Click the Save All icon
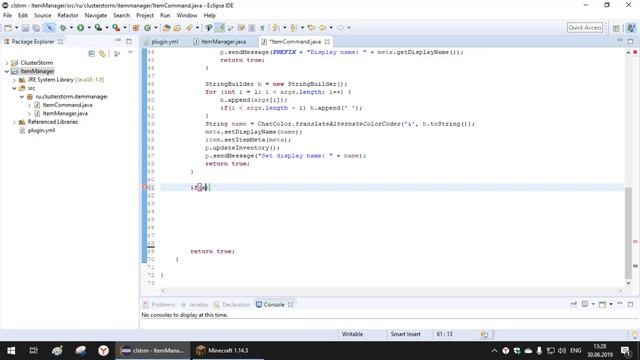The image size is (640, 360). pos(36,28)
